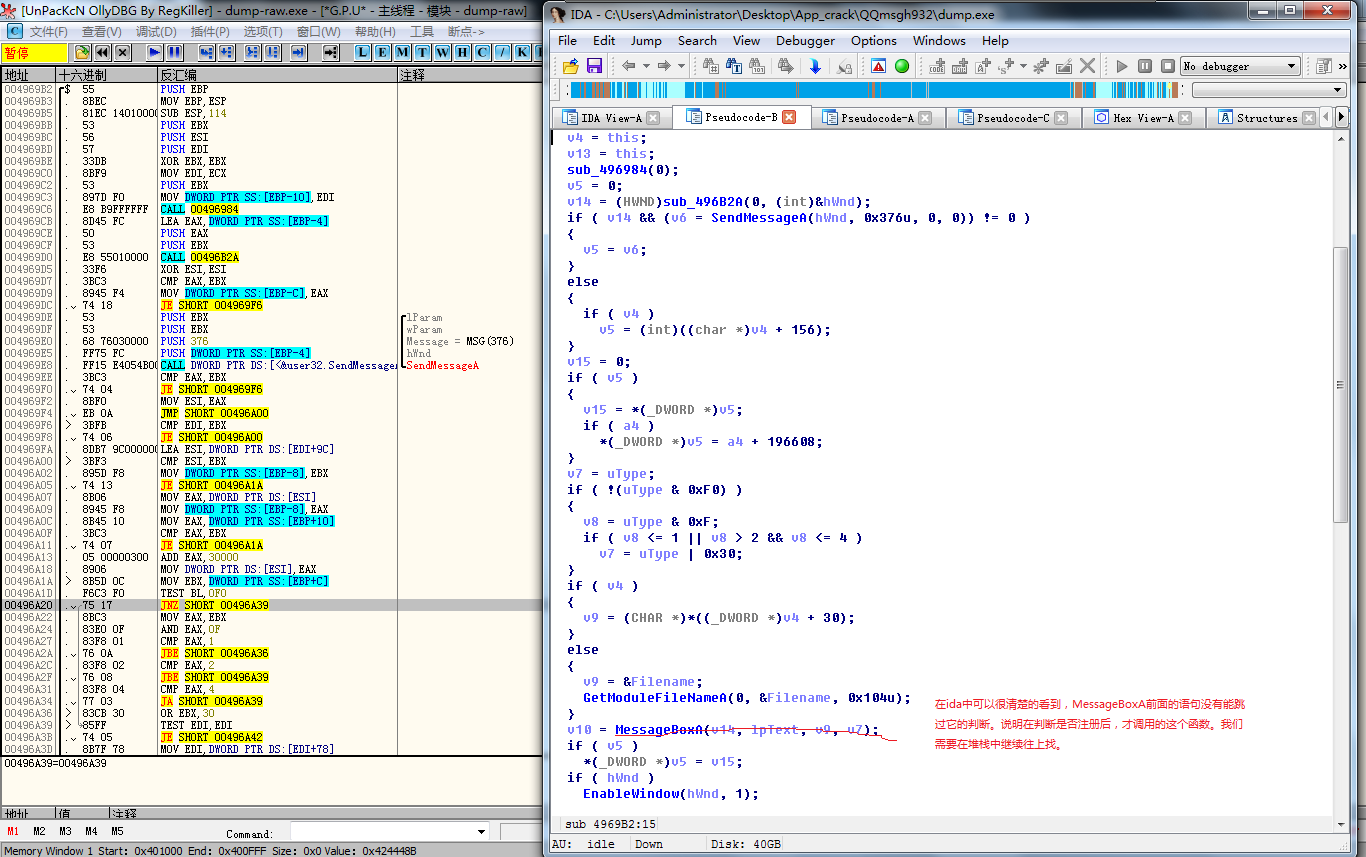This screenshot has width=1366, height=857.
Task: Open the Memory map 'M' window button
Action: click(x=401, y=52)
